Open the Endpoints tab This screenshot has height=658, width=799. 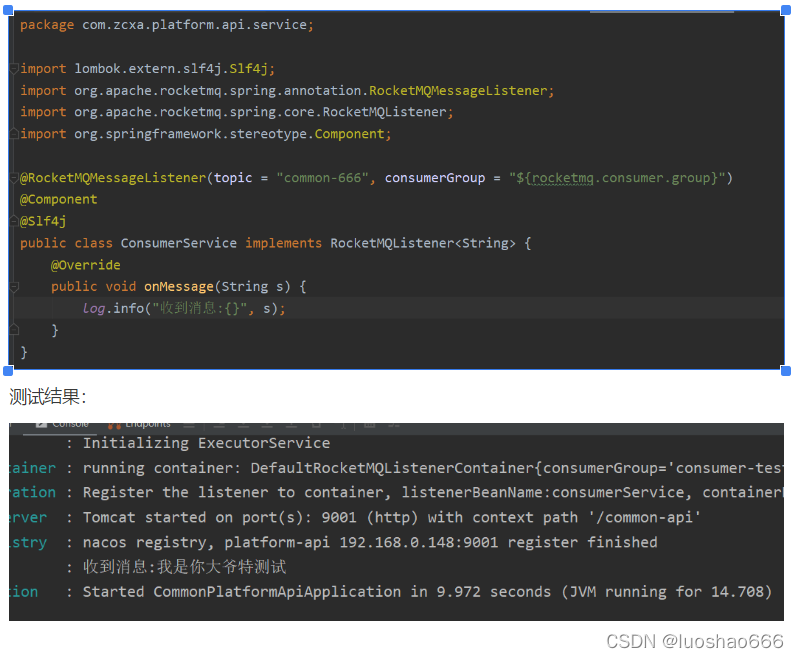pyautogui.click(x=139, y=425)
